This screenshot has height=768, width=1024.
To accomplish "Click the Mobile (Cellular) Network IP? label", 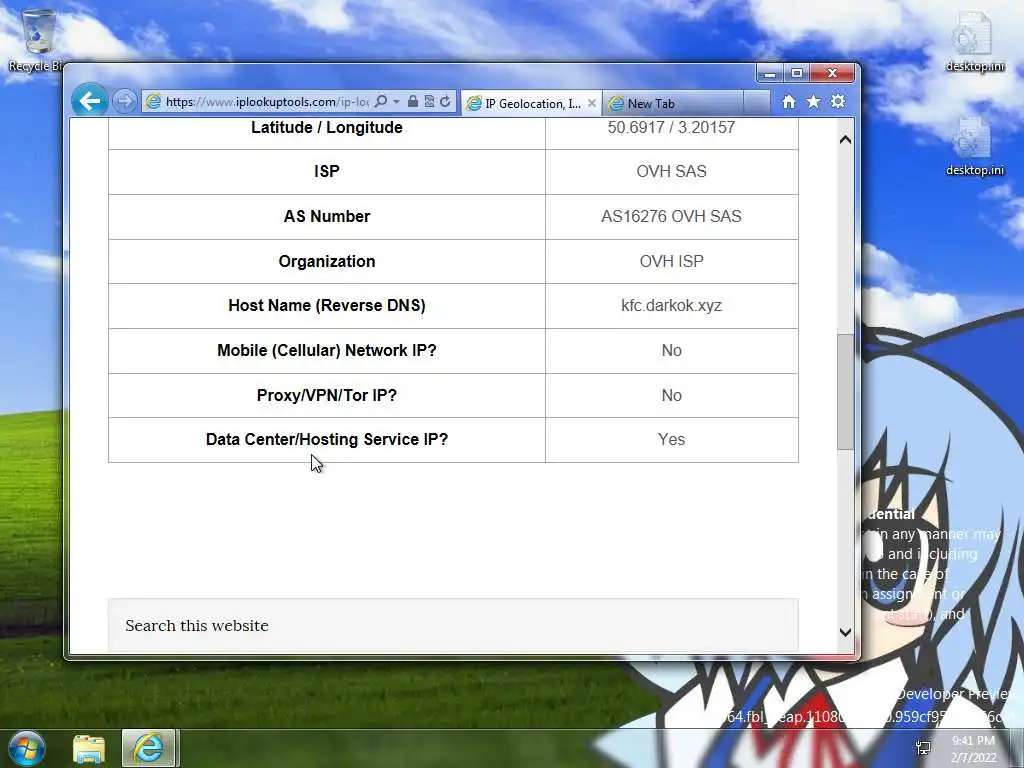I will pos(327,350).
